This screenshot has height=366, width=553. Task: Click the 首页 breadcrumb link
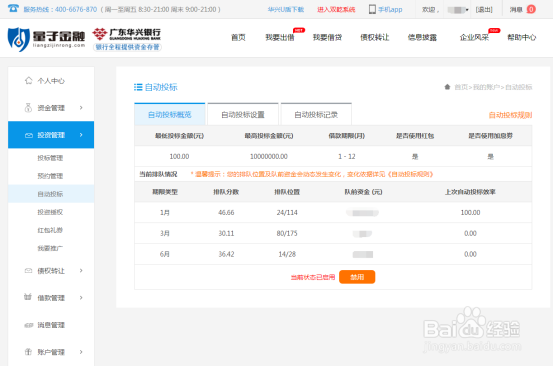[461, 87]
